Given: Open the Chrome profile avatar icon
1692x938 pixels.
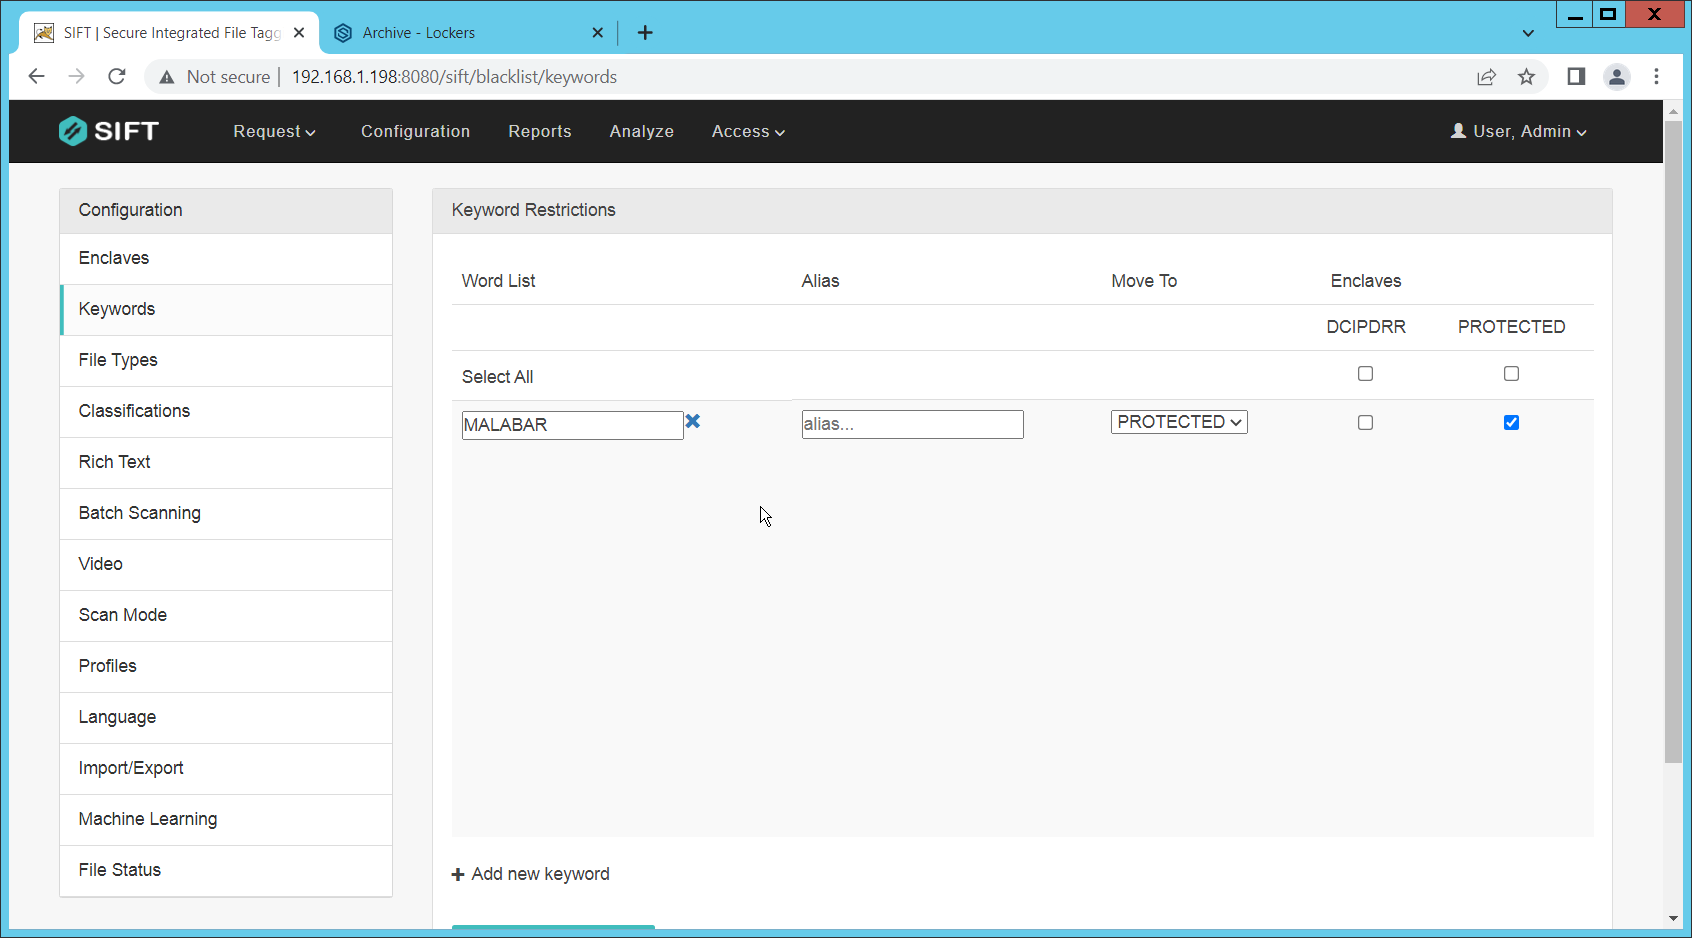Looking at the screenshot, I should coord(1616,77).
